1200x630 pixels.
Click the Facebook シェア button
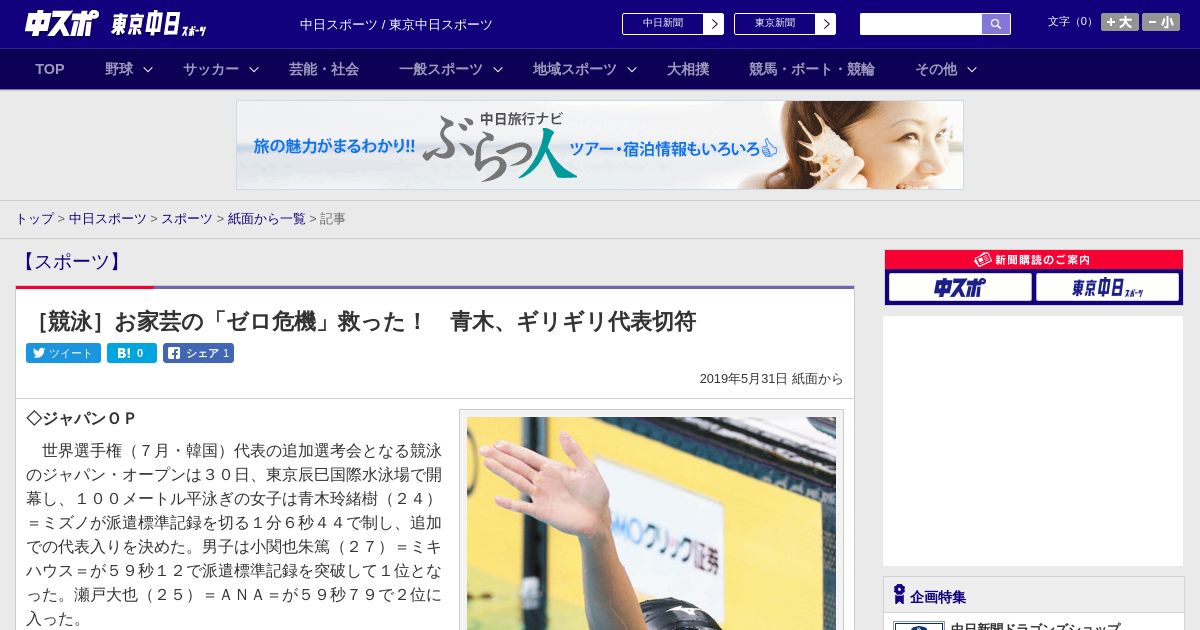[x=198, y=353]
